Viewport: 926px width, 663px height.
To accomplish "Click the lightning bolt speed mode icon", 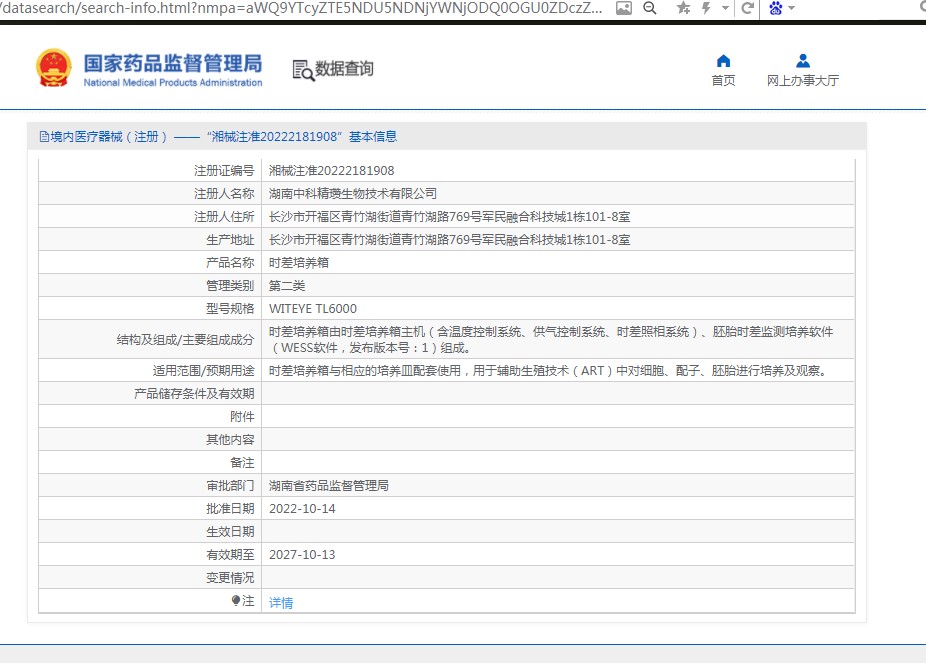I will coord(707,8).
